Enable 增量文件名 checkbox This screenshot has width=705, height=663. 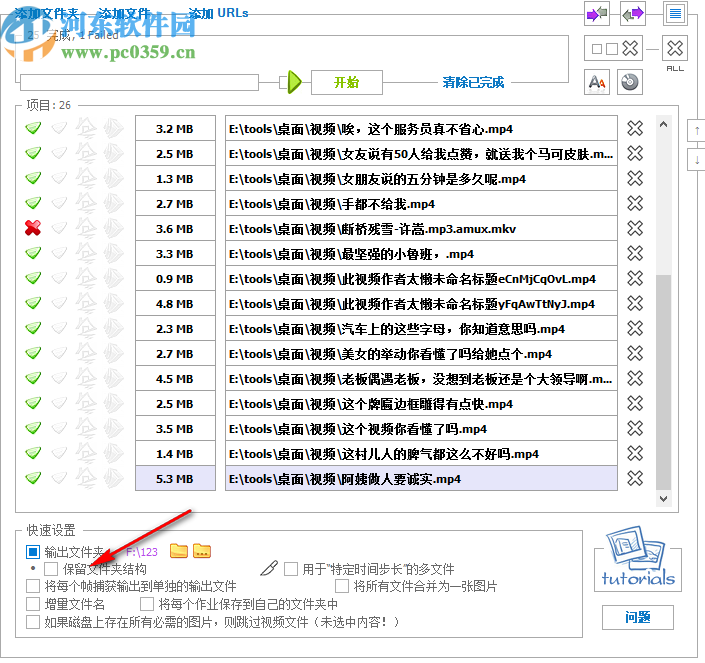tap(33, 604)
